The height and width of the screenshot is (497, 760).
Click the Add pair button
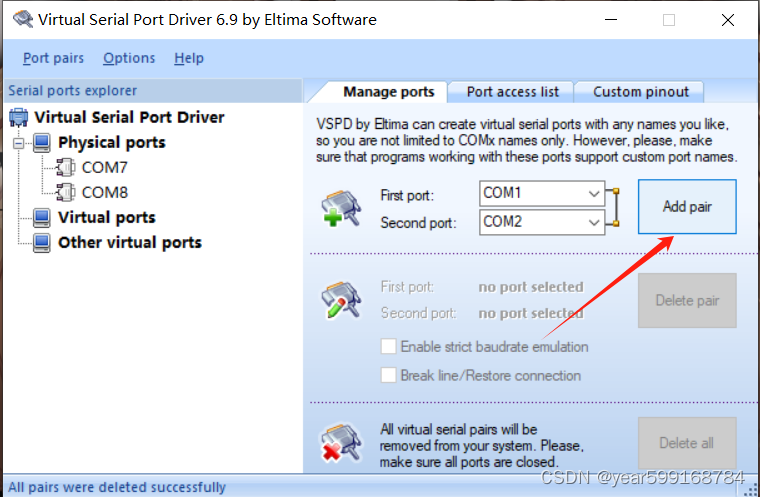click(687, 207)
